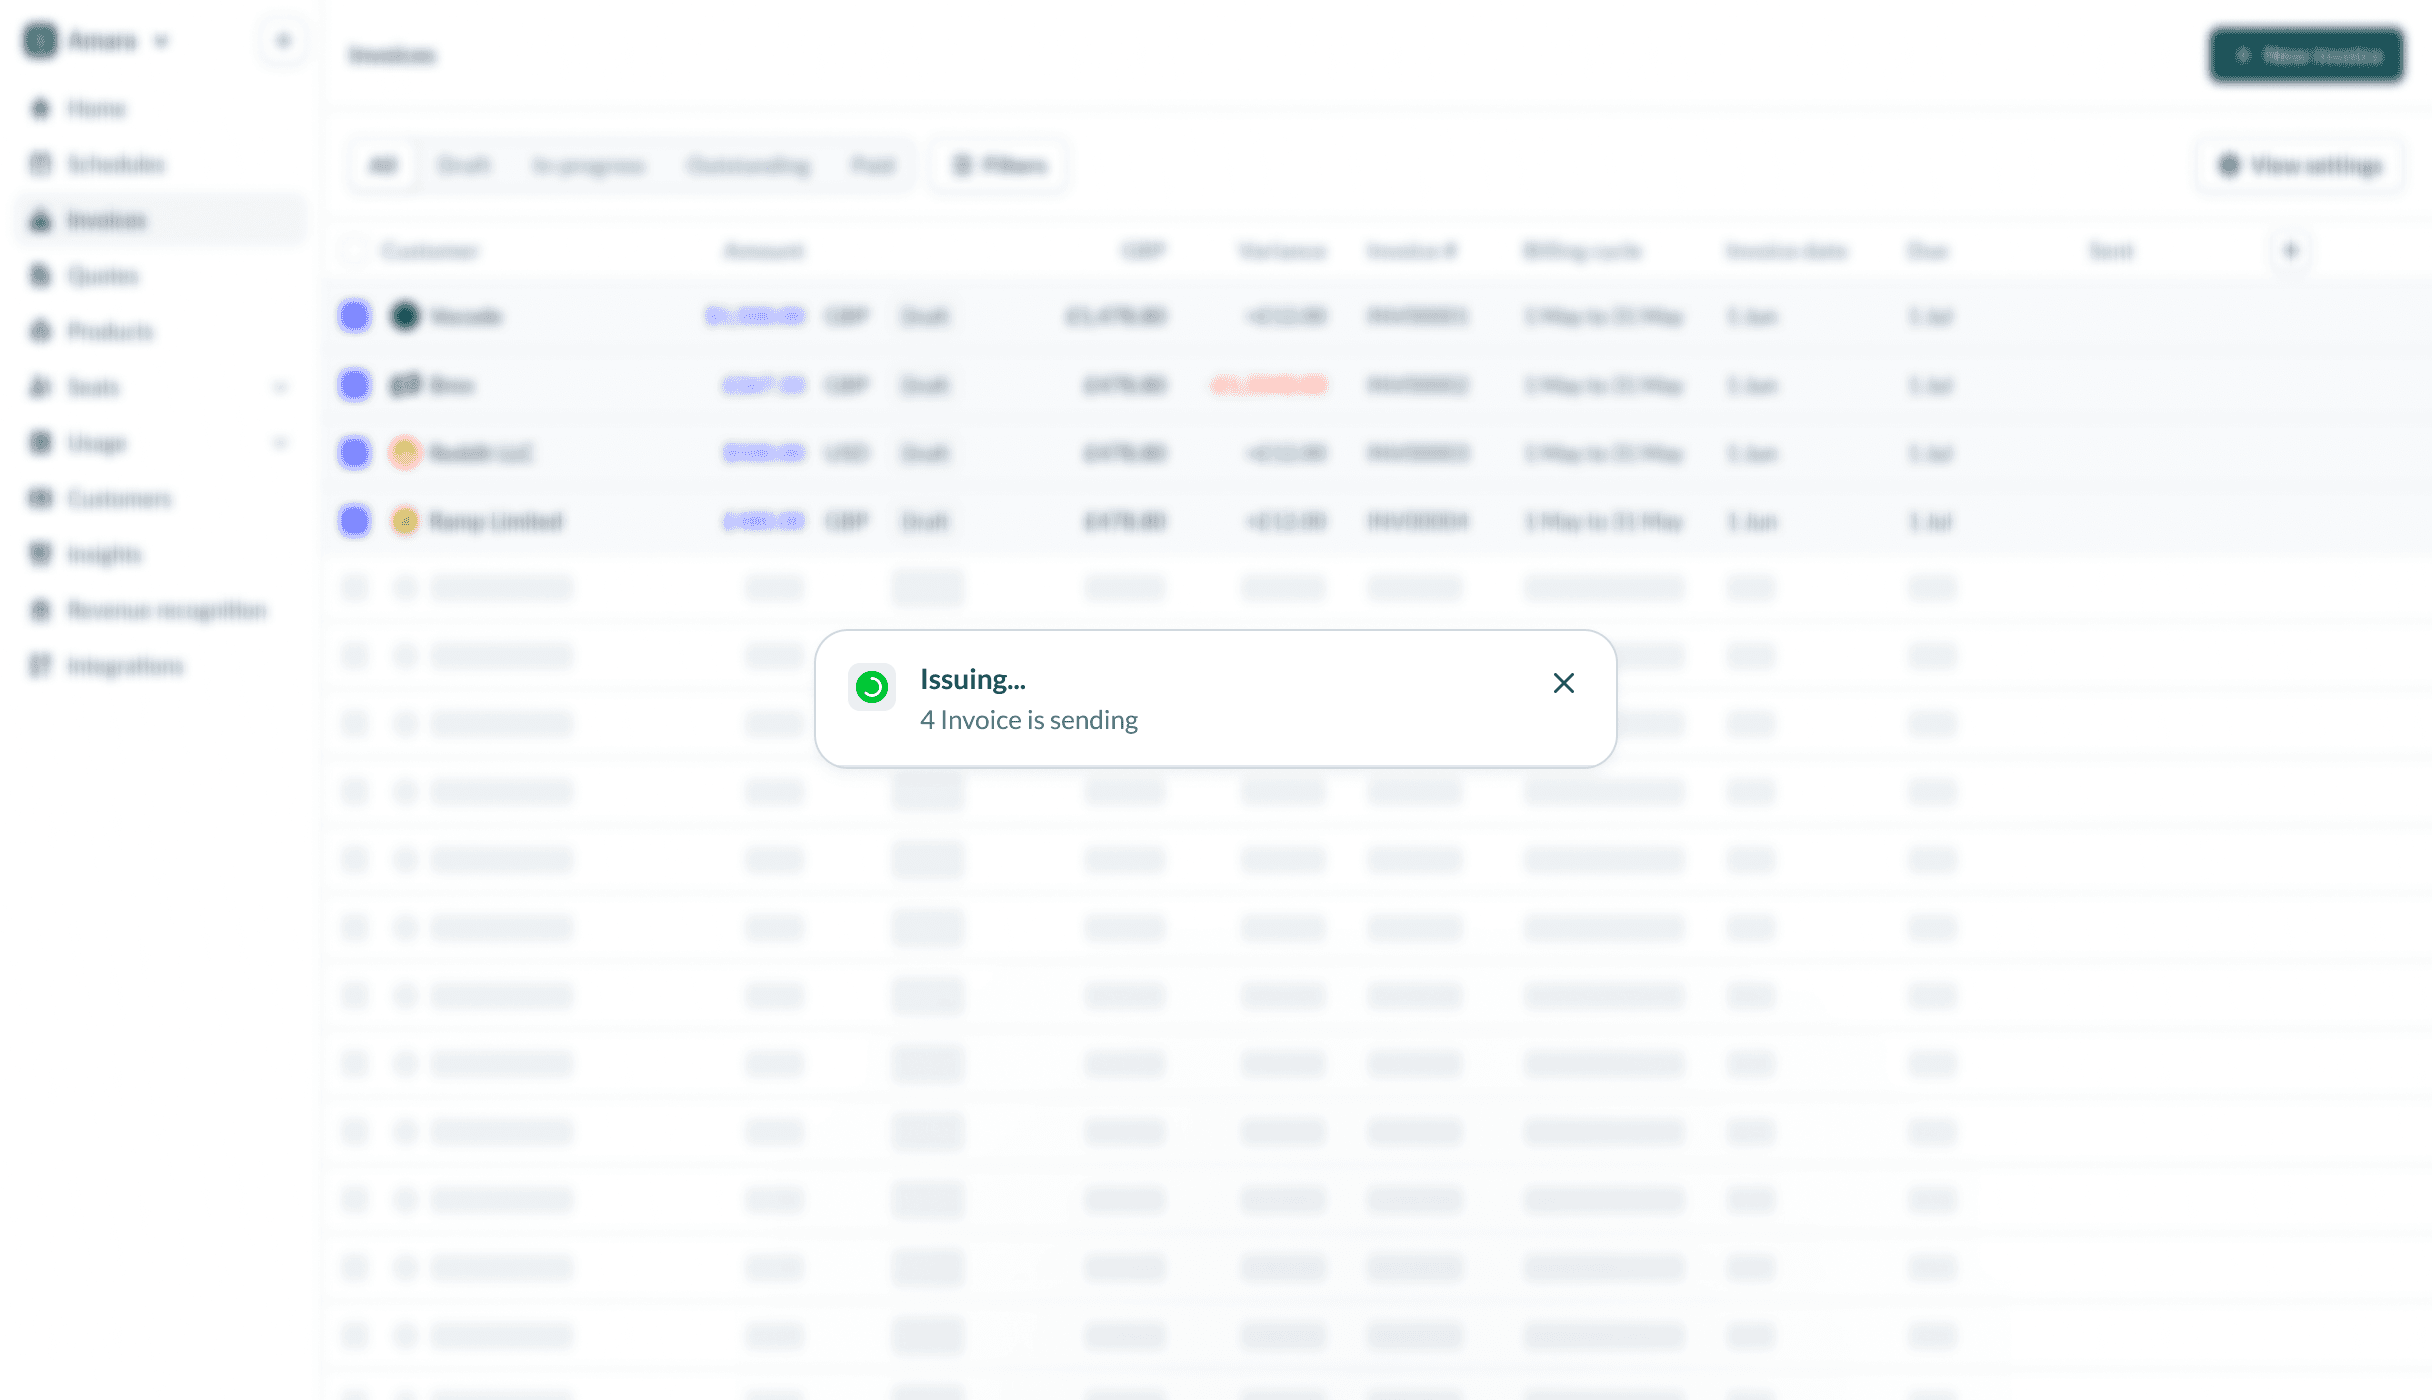Open the Home sidebar icon

click(40, 108)
